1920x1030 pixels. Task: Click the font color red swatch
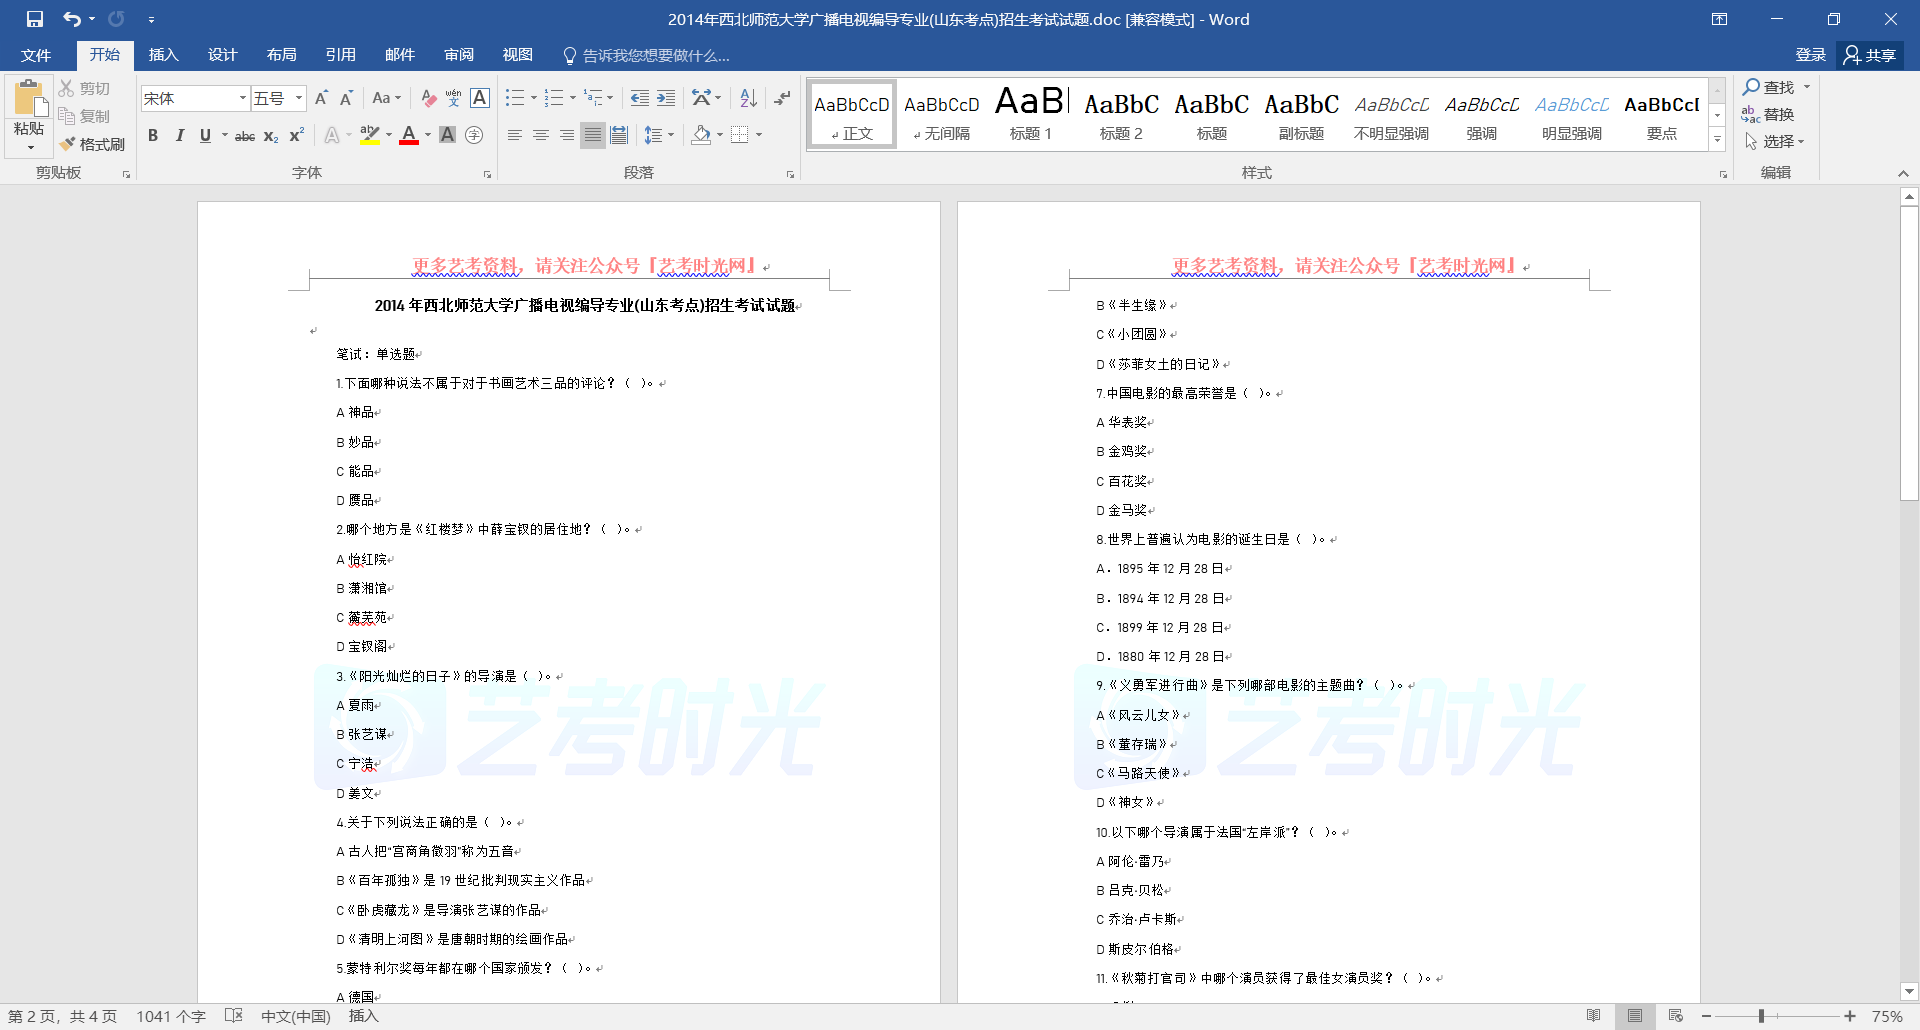pyautogui.click(x=409, y=135)
